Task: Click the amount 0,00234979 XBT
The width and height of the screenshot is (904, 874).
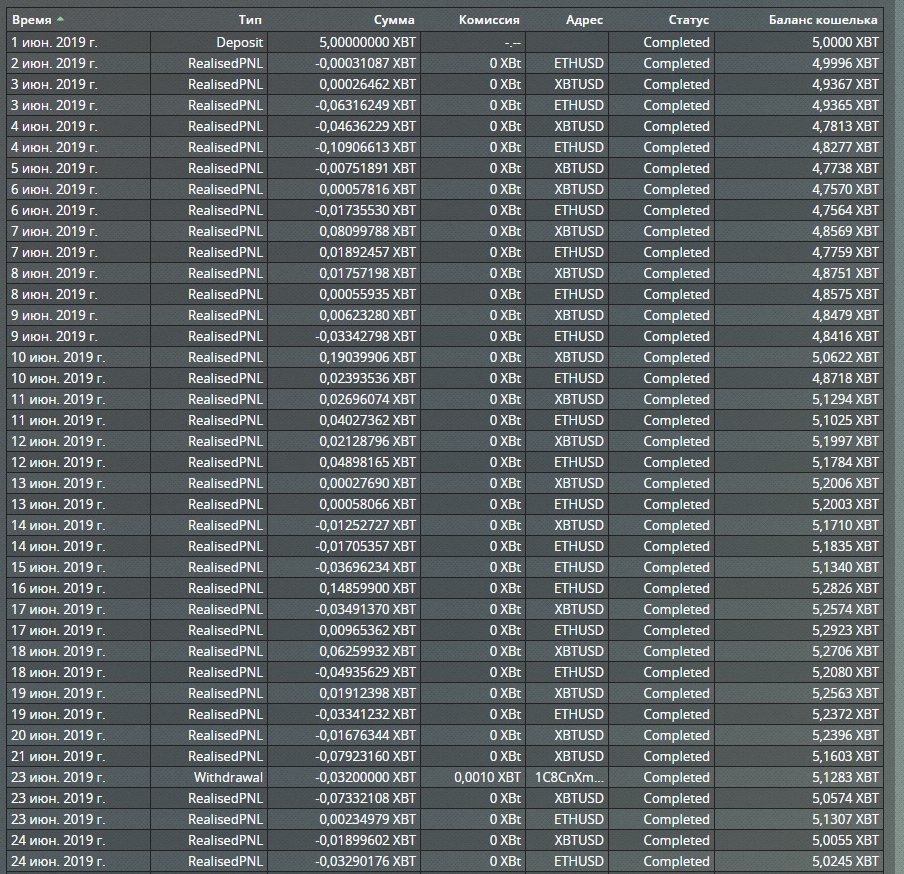Action: pyautogui.click(x=367, y=819)
